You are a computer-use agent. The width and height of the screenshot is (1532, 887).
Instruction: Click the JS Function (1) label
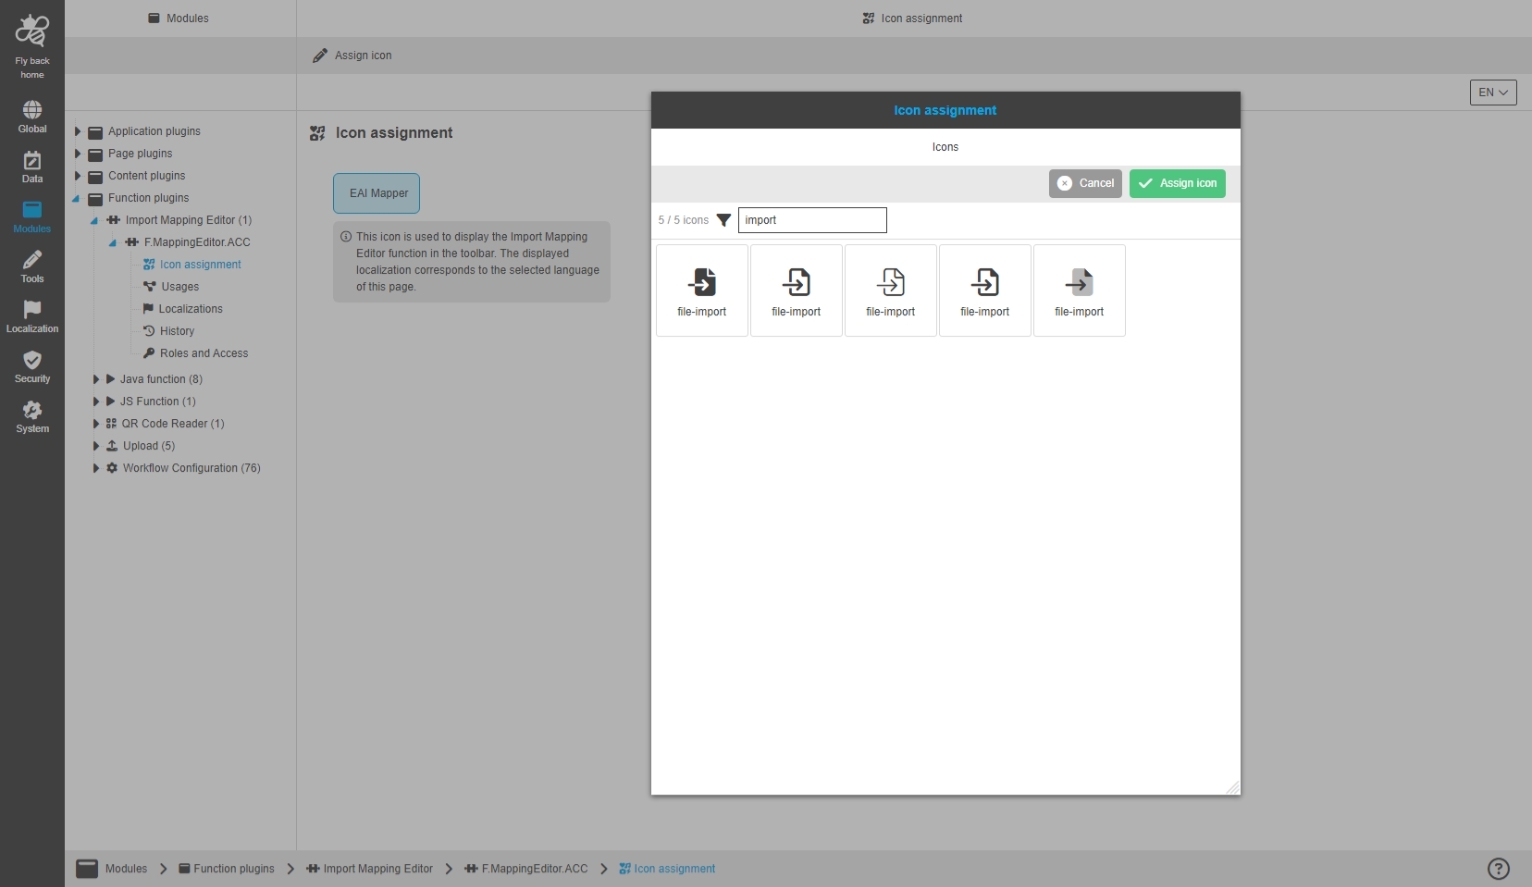pos(158,401)
